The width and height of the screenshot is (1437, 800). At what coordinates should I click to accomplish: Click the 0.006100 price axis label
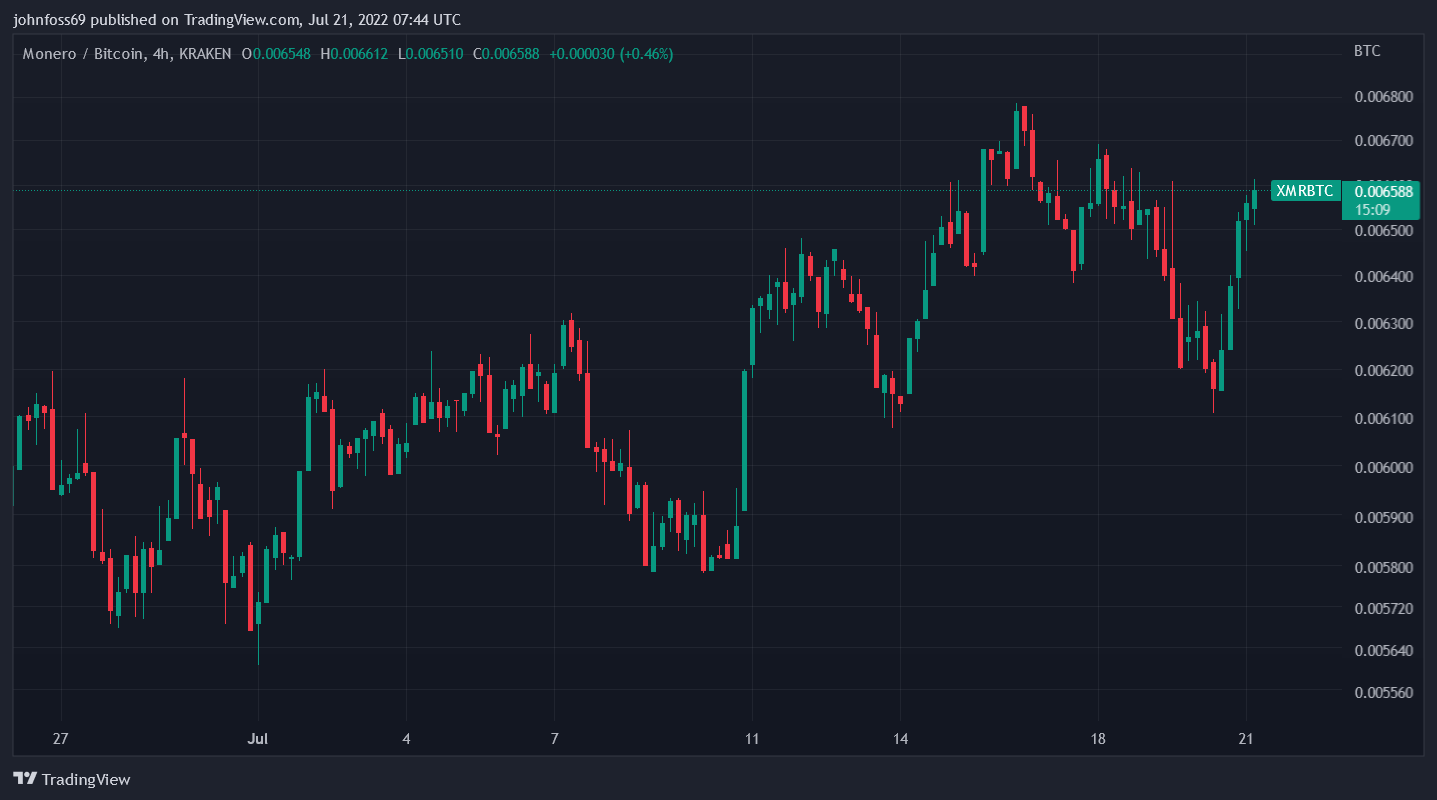click(1384, 418)
